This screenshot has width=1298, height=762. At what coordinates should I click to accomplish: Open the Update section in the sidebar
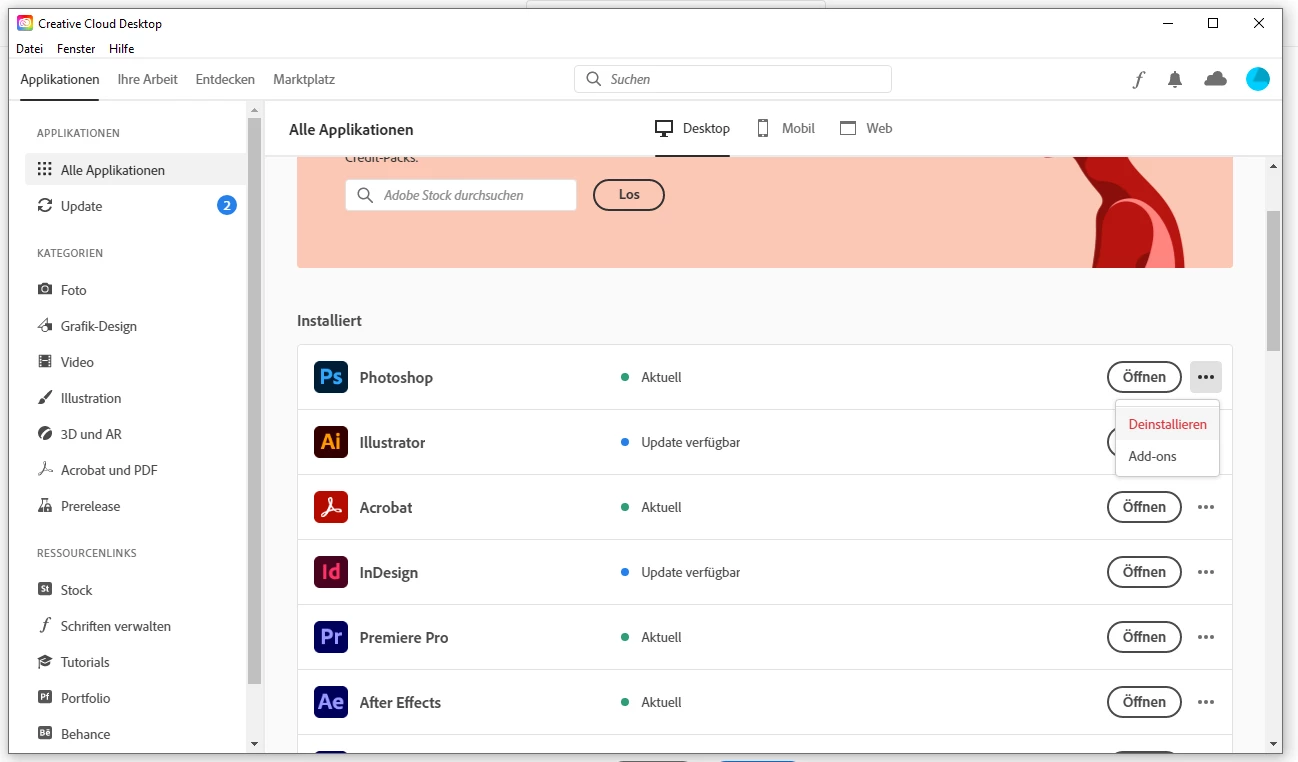click(x=135, y=206)
